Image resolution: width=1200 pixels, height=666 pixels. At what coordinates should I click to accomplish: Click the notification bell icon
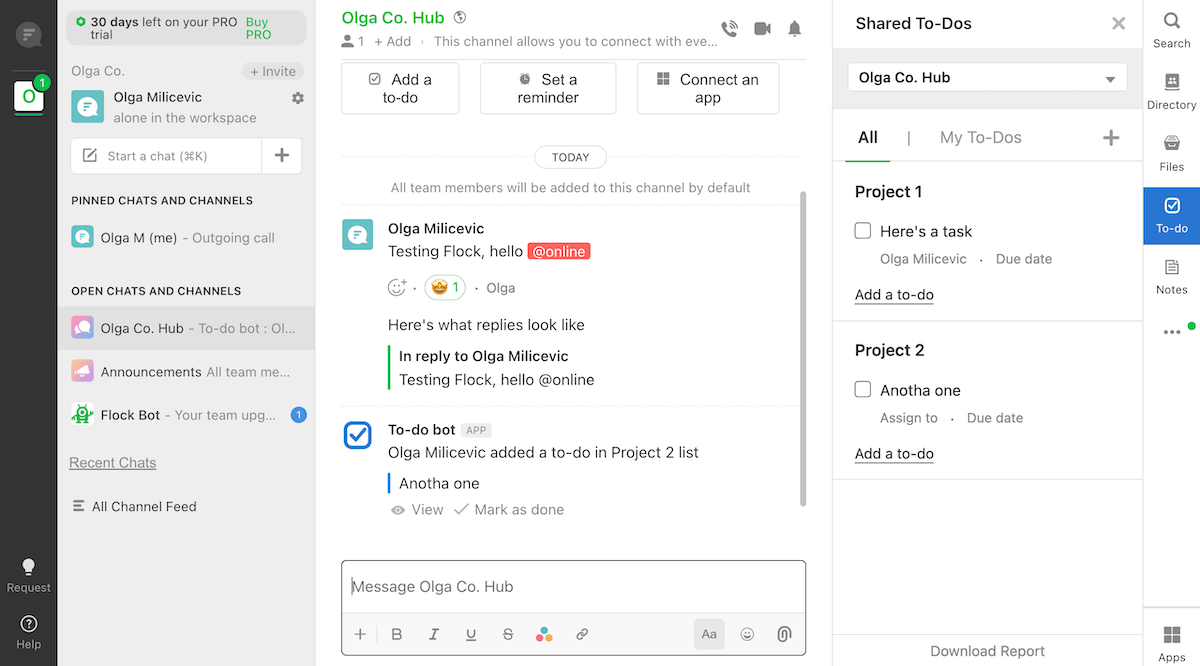point(795,29)
